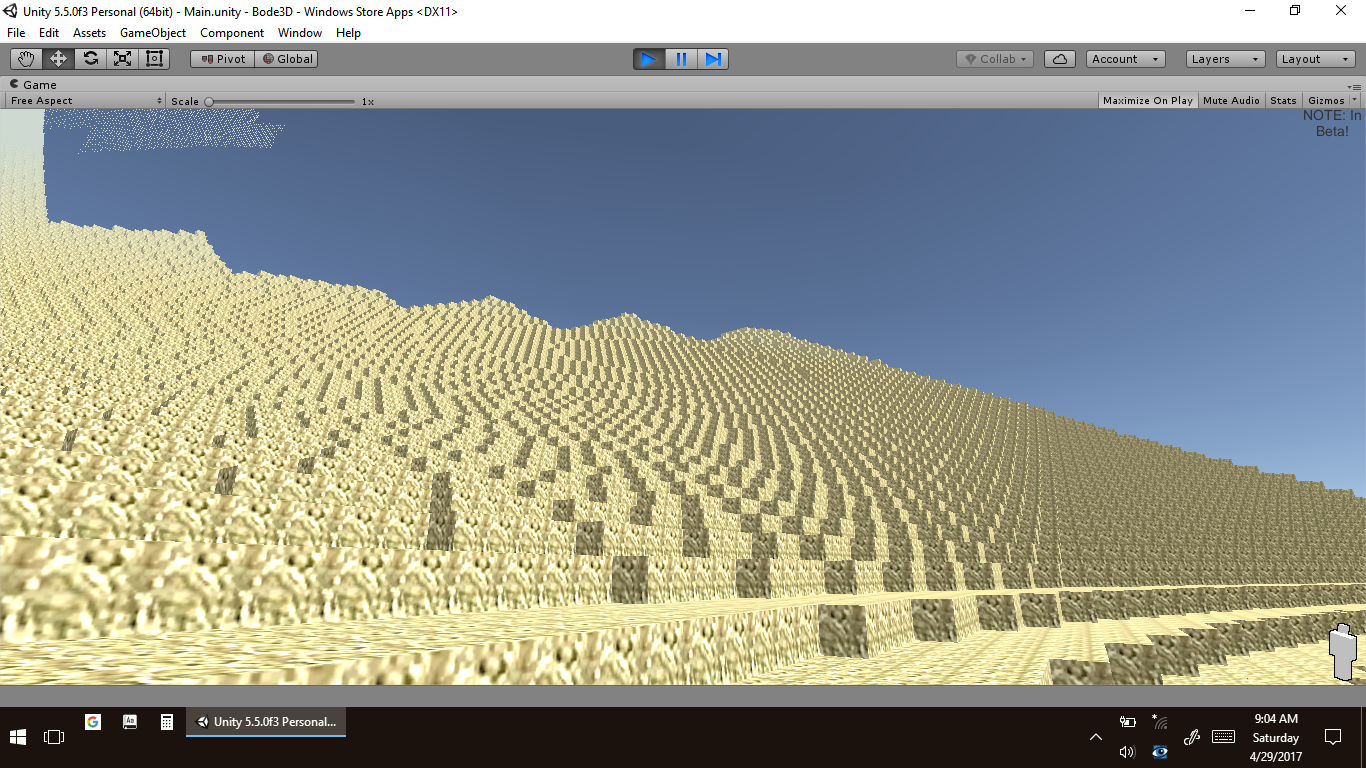
Task: Click the Game view Scale slider
Action: (281, 101)
